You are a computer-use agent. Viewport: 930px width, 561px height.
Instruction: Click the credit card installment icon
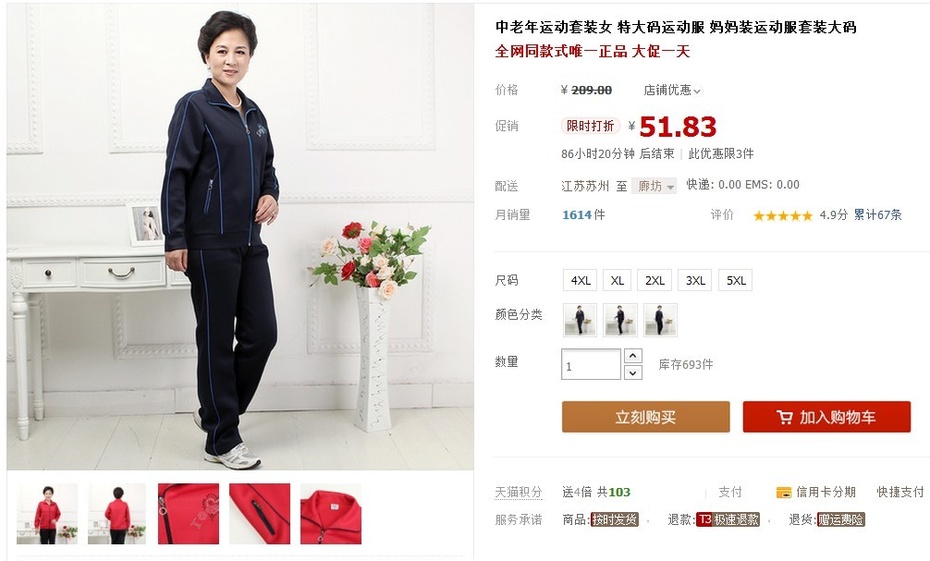coord(784,492)
